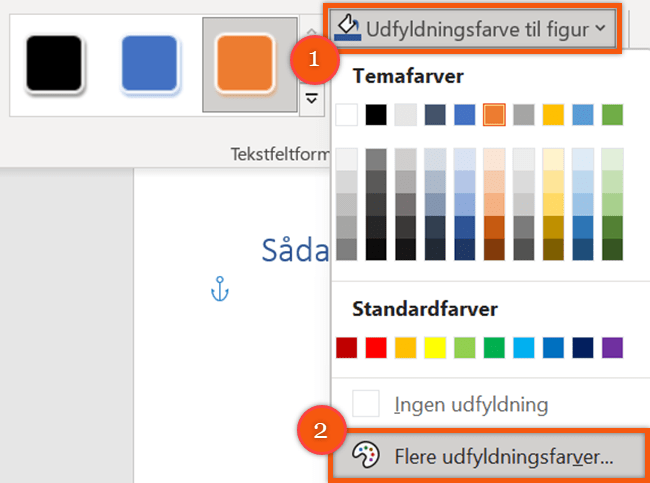650x483 pixels.
Task: Select the light blue standard color
Action: click(524, 348)
